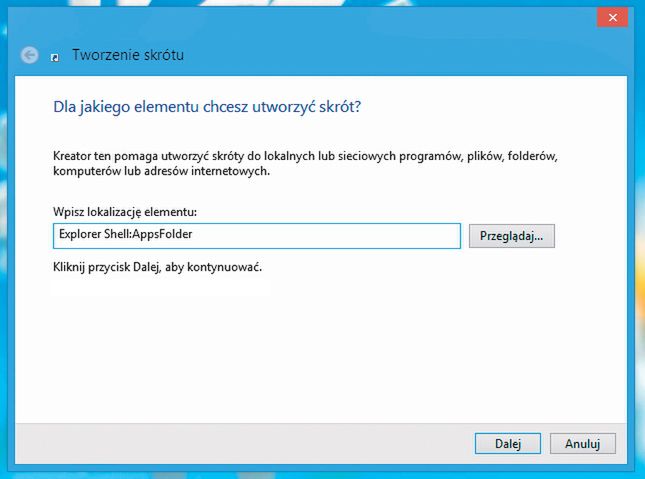This screenshot has width=645, height=479.
Task: Click the 'Tworzenie skrótu' title text
Action: click(128, 55)
